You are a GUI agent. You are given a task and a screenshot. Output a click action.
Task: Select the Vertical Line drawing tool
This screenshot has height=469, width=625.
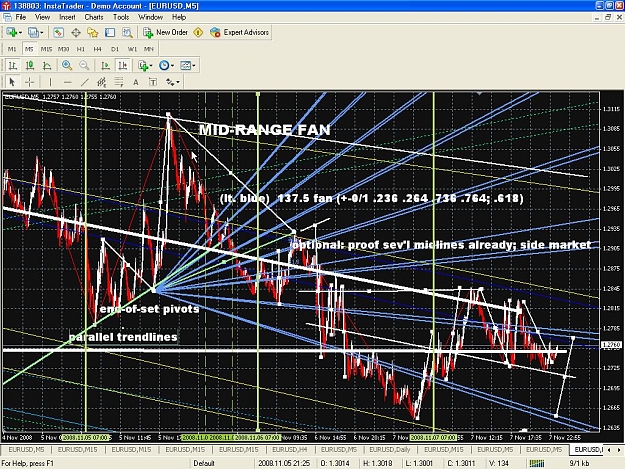[x=50, y=82]
